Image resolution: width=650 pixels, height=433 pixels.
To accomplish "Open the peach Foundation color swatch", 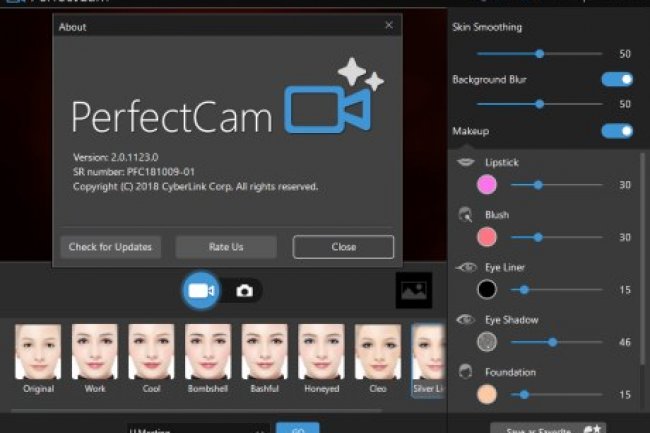I will click(487, 394).
